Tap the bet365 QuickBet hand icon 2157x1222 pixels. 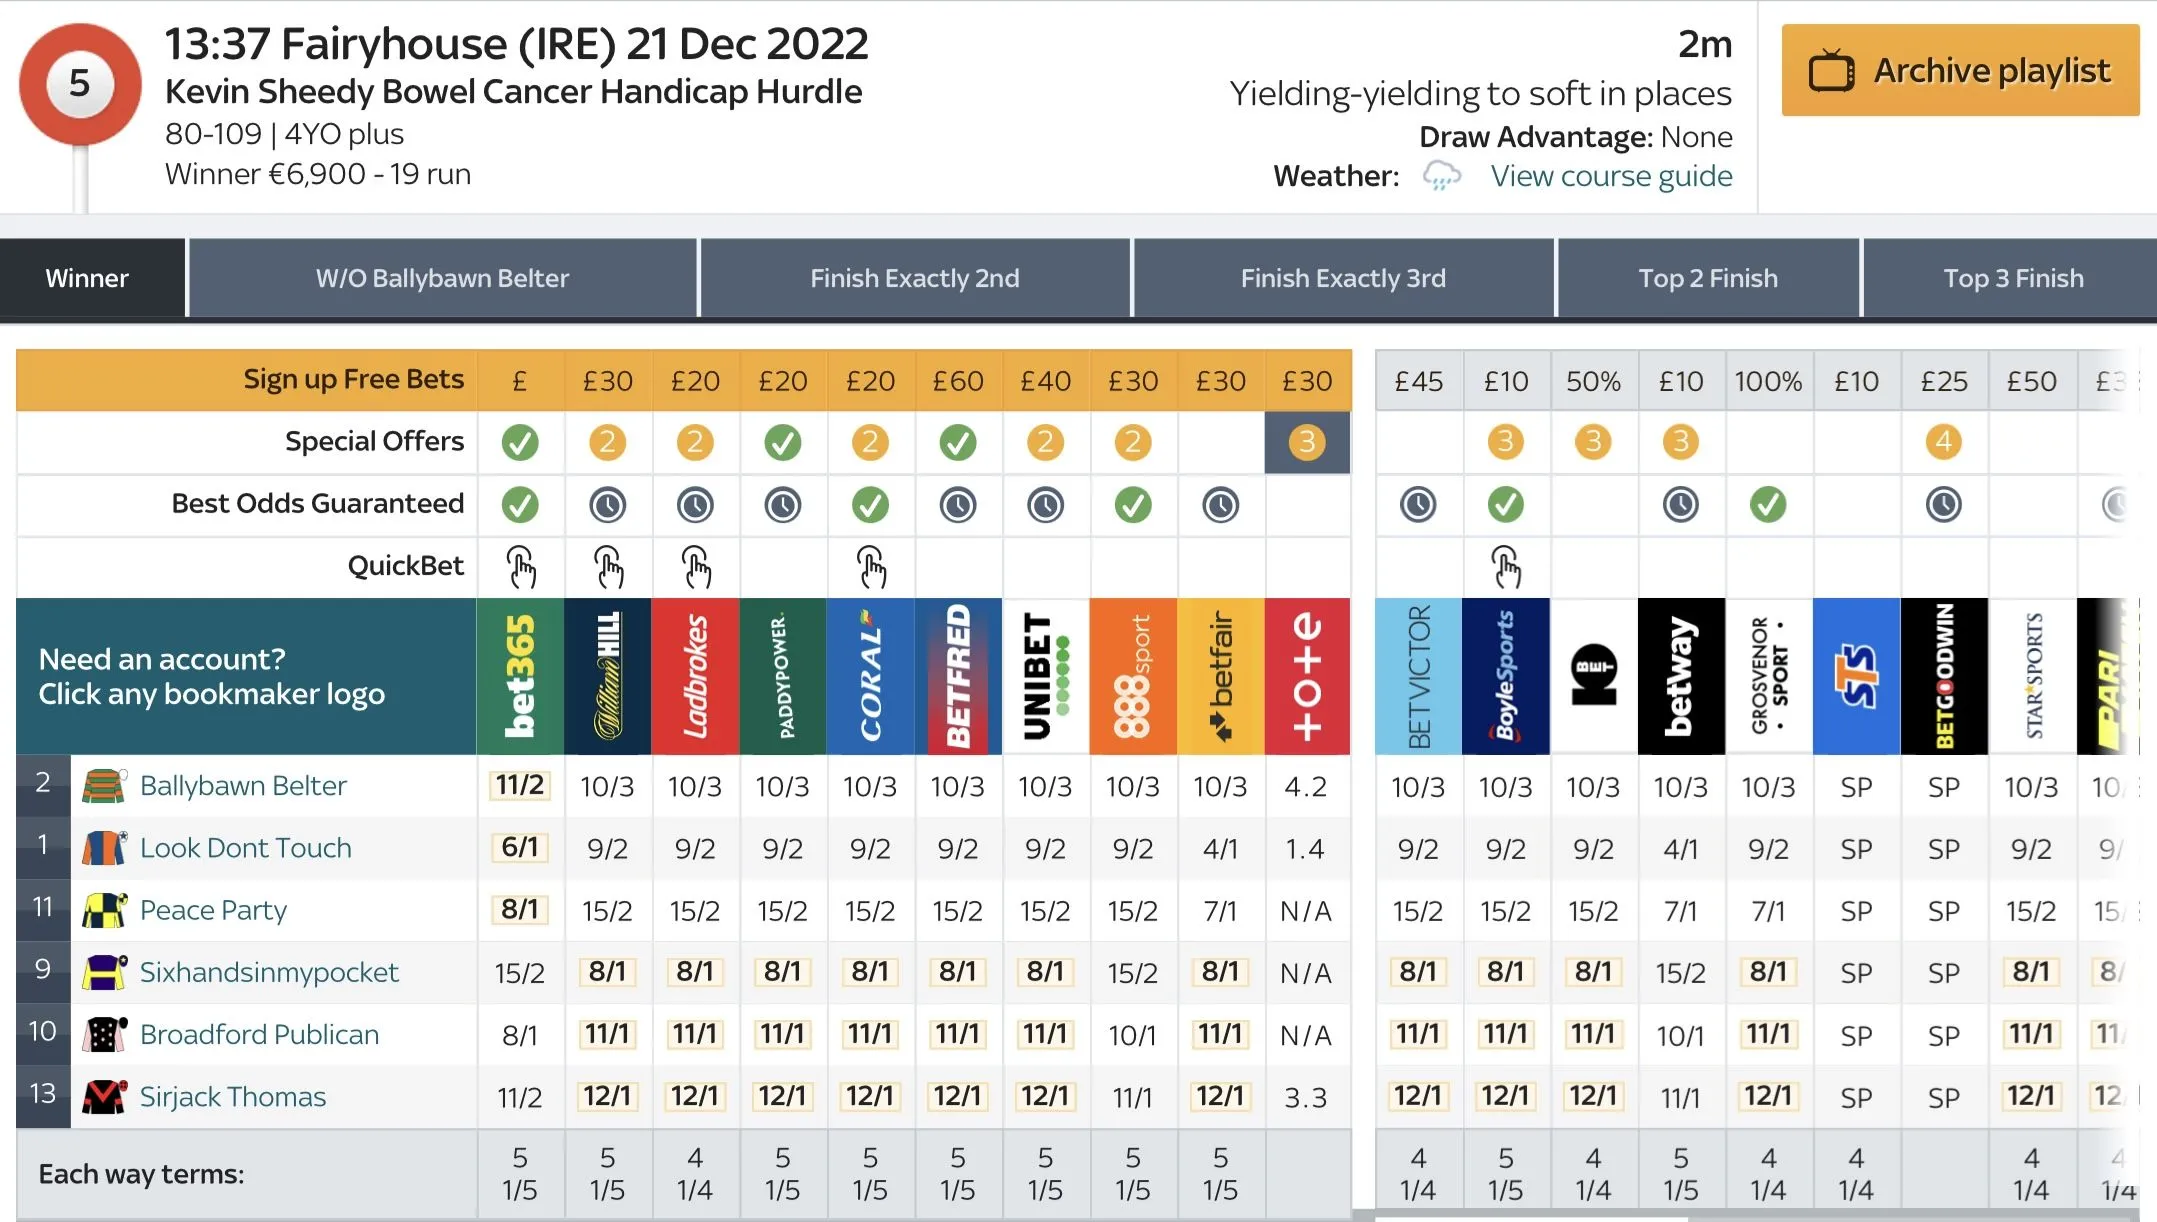[x=520, y=567]
